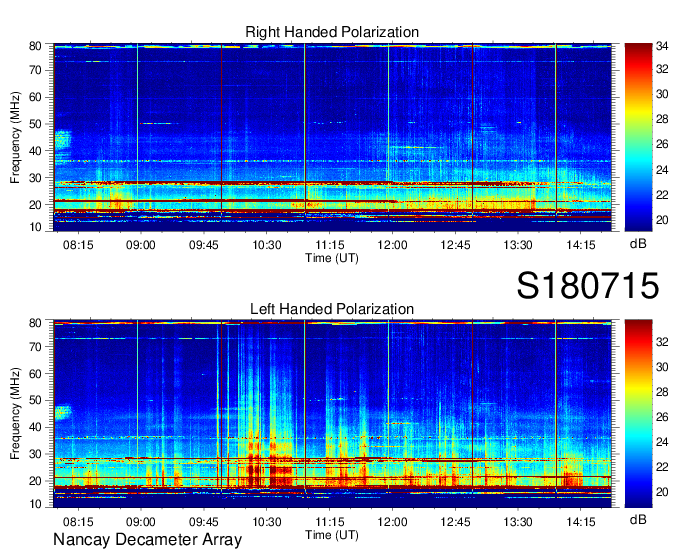
Task: Click "14:15" tick on right-handed plot time axis
Action: click(581, 245)
